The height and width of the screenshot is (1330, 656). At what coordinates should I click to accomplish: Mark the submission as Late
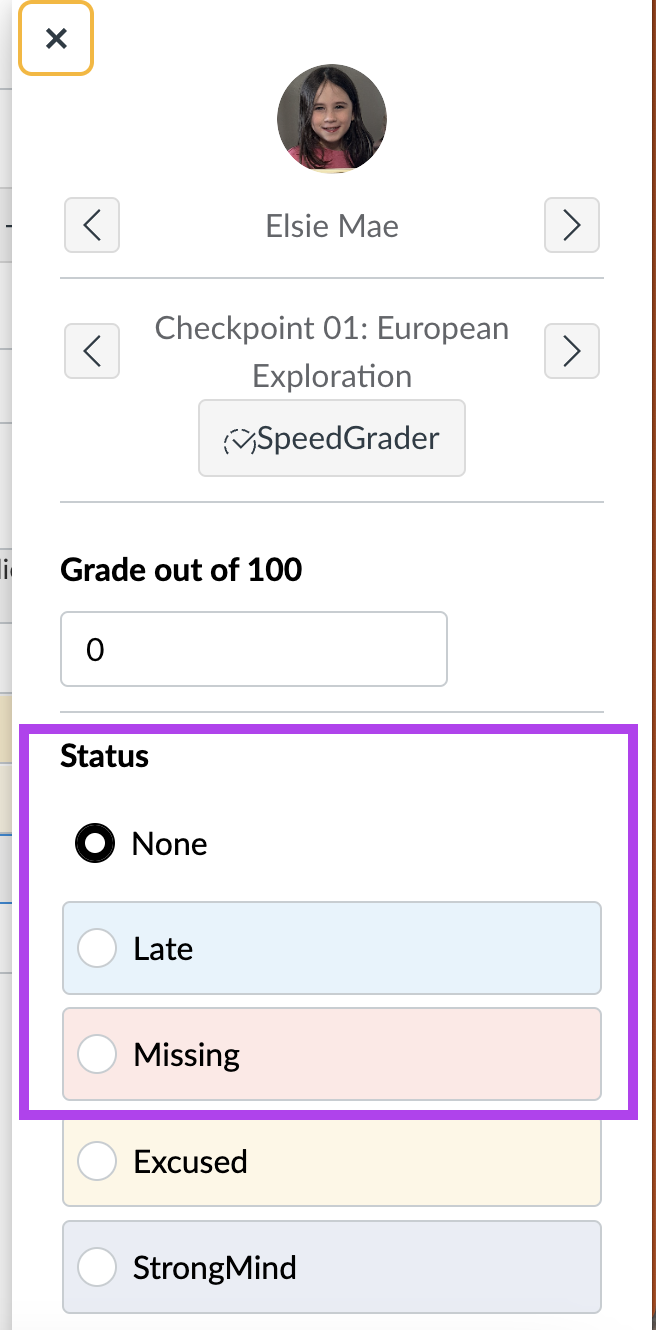pos(97,948)
